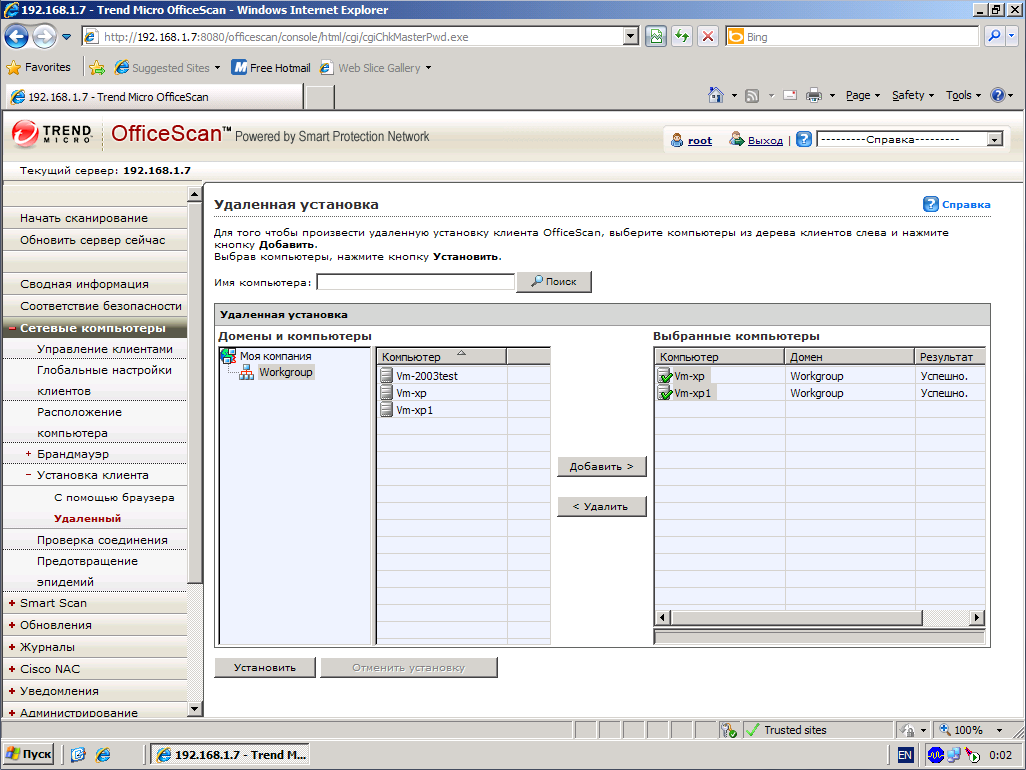Click the Имя компьютера text field
Image resolution: width=1026 pixels, height=770 pixels.
click(x=416, y=282)
